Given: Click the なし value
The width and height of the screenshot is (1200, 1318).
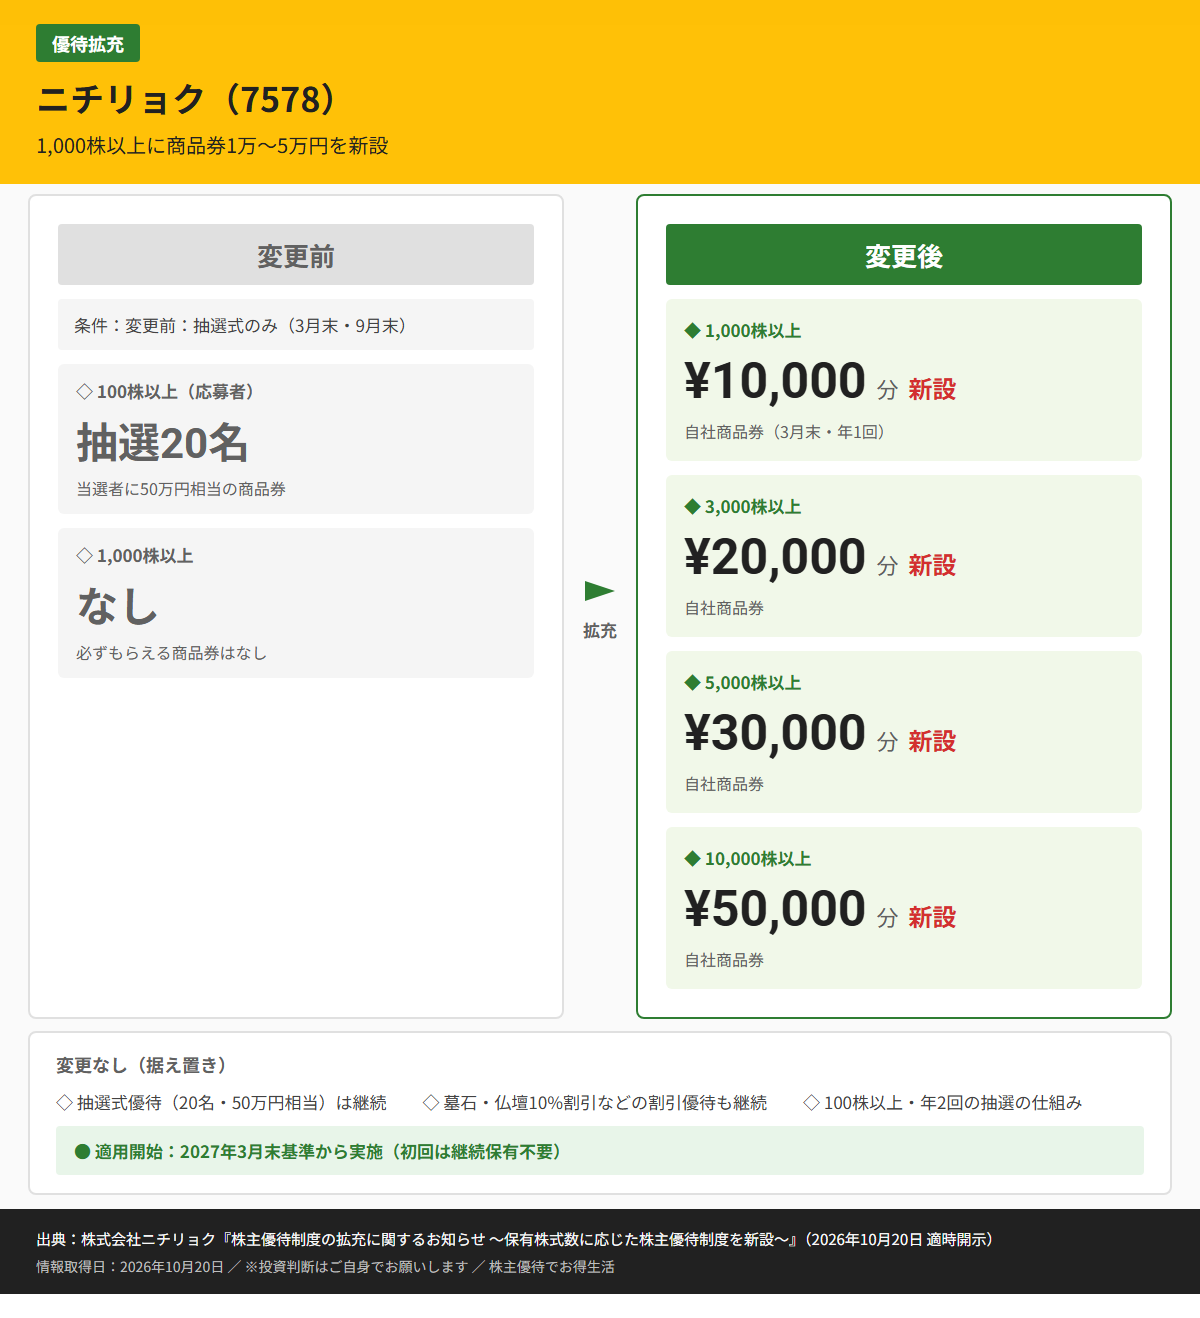Looking at the screenshot, I should pos(117,606).
